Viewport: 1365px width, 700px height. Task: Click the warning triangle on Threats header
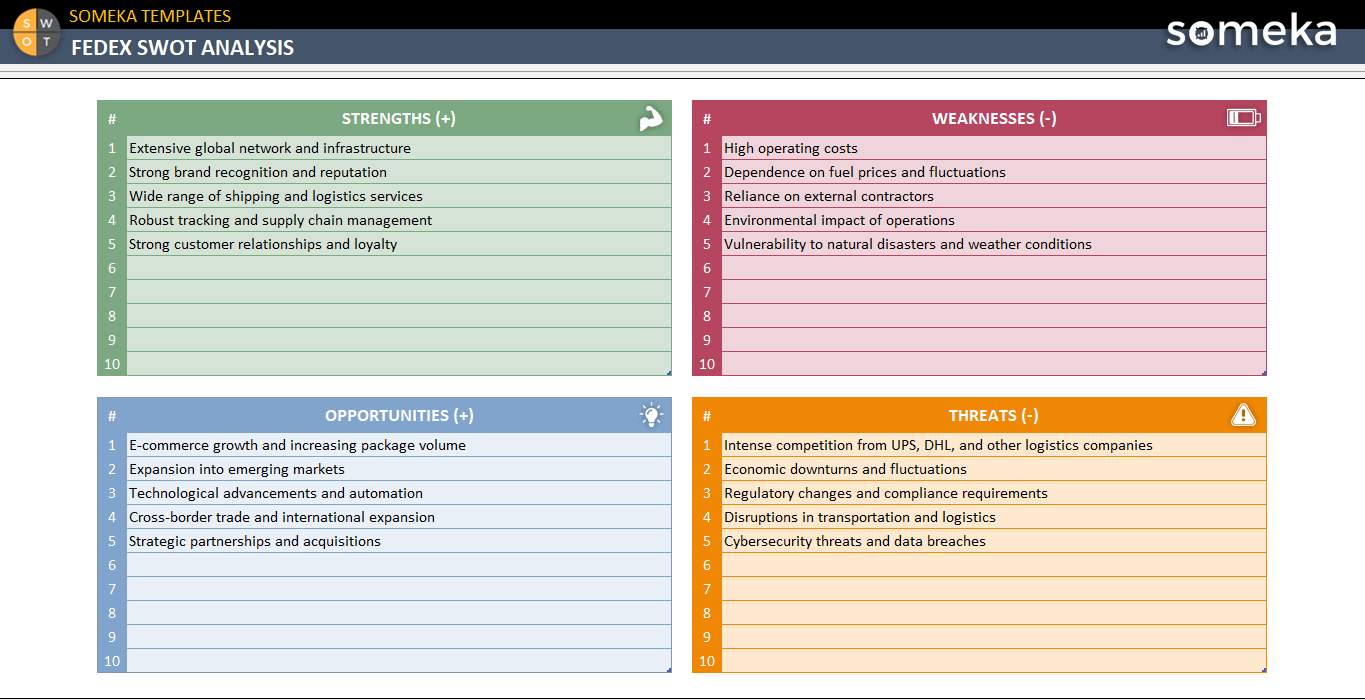click(x=1243, y=414)
